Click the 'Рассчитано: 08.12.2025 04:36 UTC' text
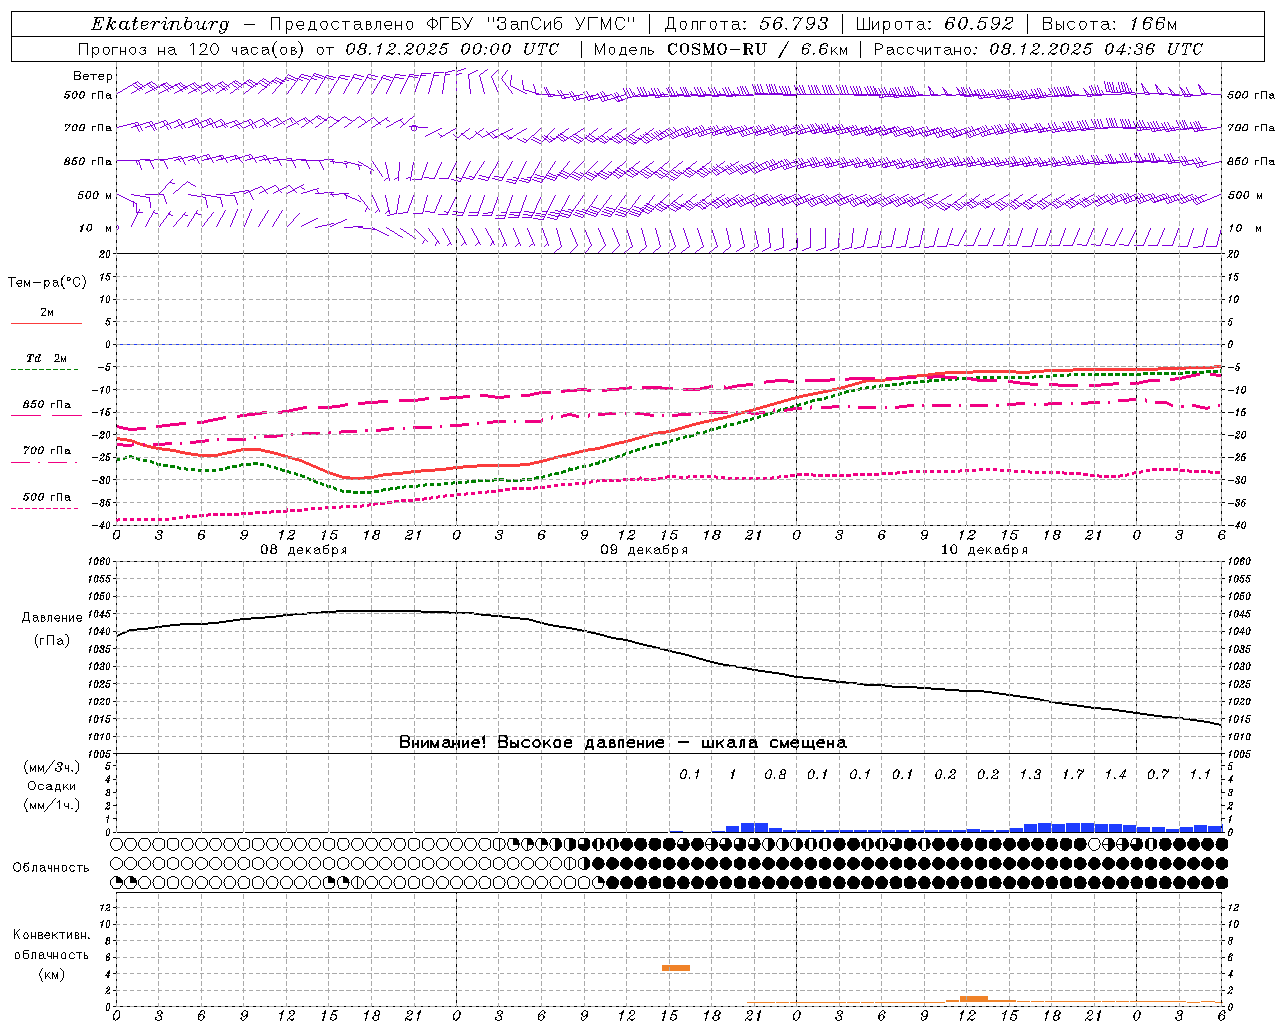This screenshot has width=1280, height=1024. pyautogui.click(x=1038, y=49)
